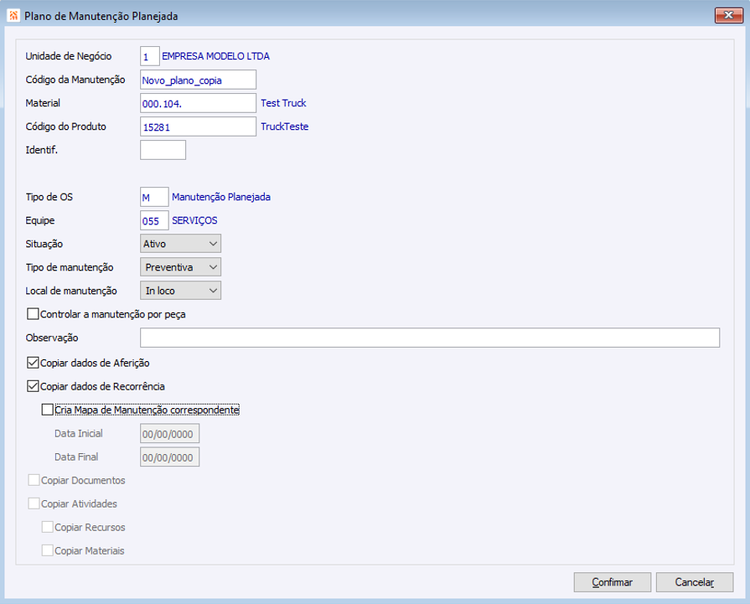Viewport: 750px width, 604px height.
Task: Tick the Copiar Recursos checkbox
Action: pos(47,527)
